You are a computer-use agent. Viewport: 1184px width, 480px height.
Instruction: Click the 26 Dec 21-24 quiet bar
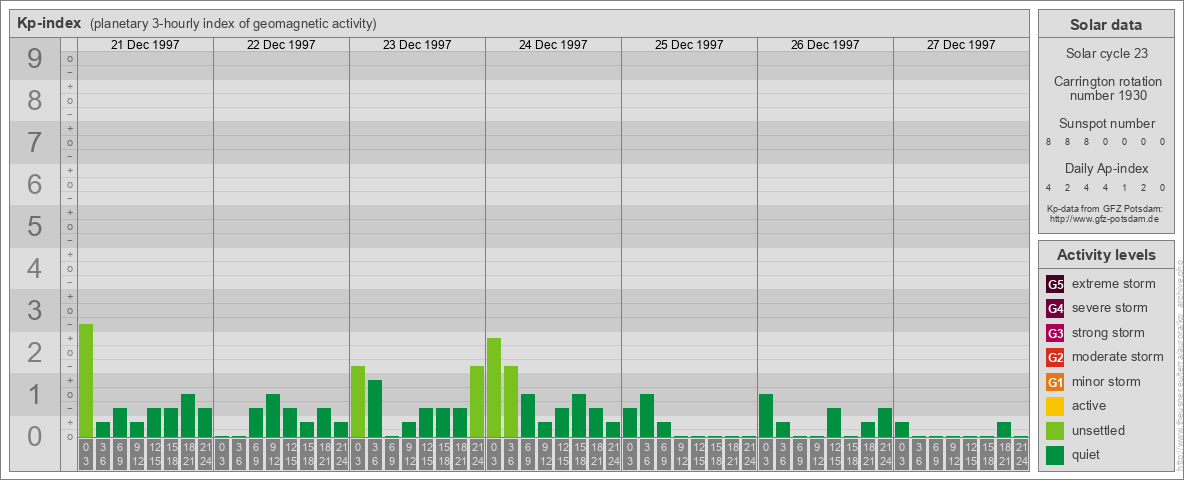(884, 423)
